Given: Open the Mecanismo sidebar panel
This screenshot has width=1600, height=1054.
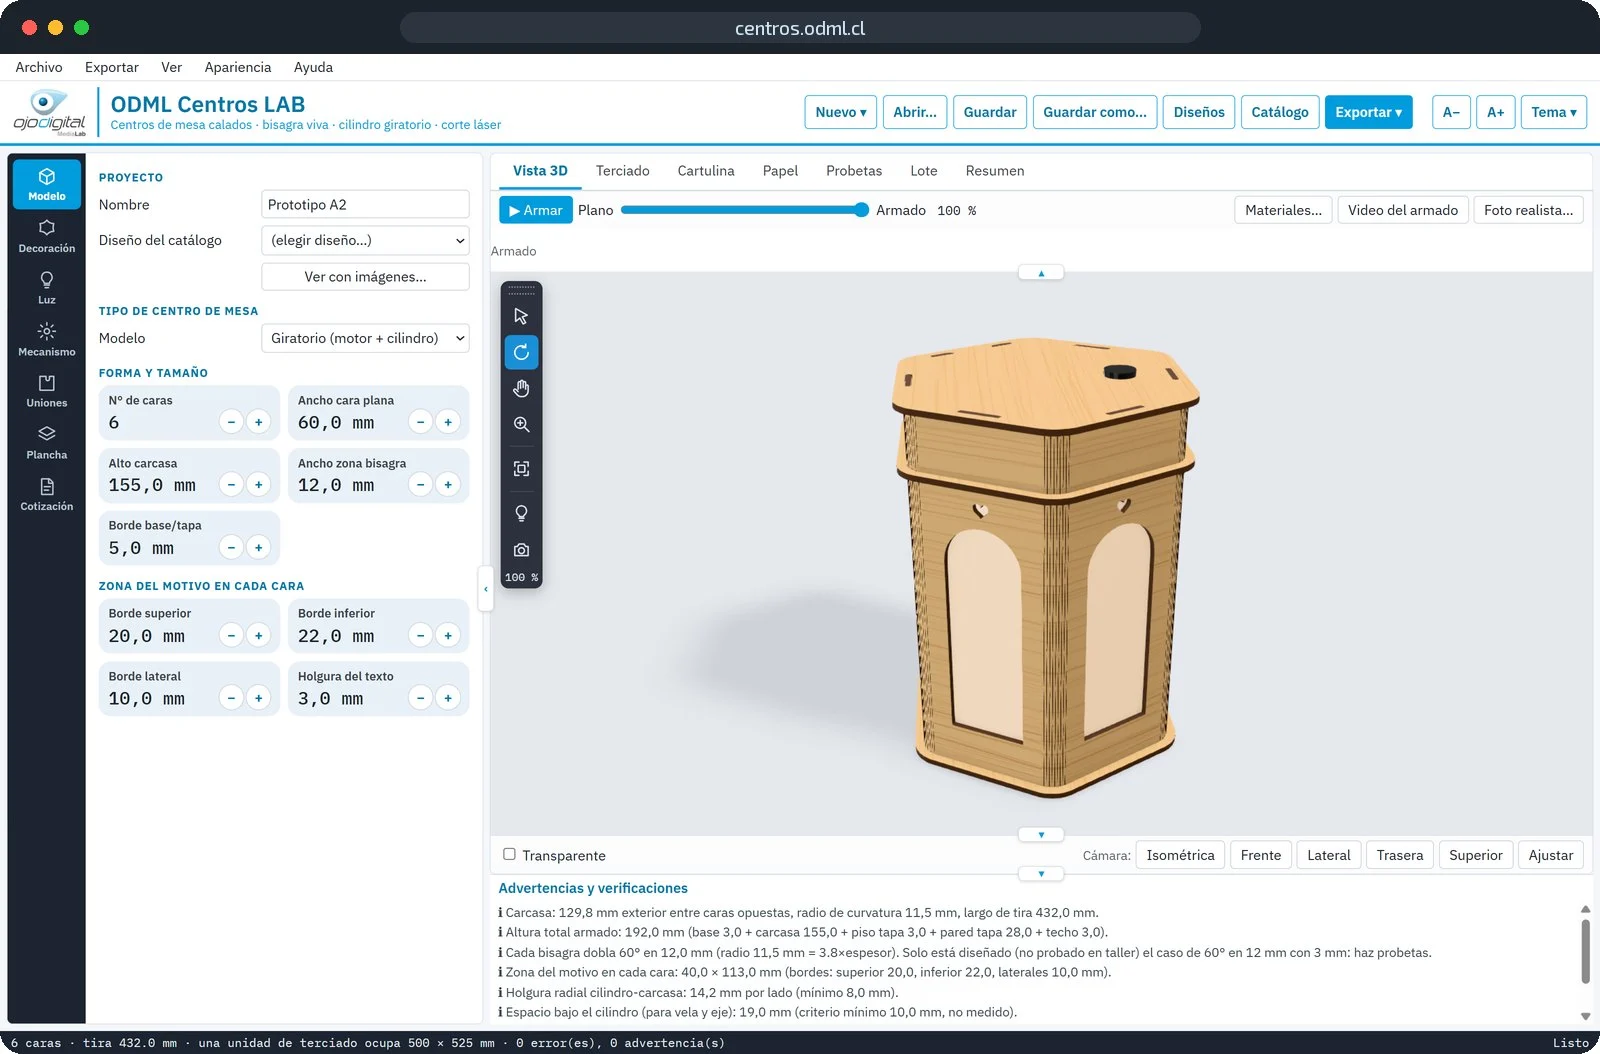Looking at the screenshot, I should (x=47, y=340).
